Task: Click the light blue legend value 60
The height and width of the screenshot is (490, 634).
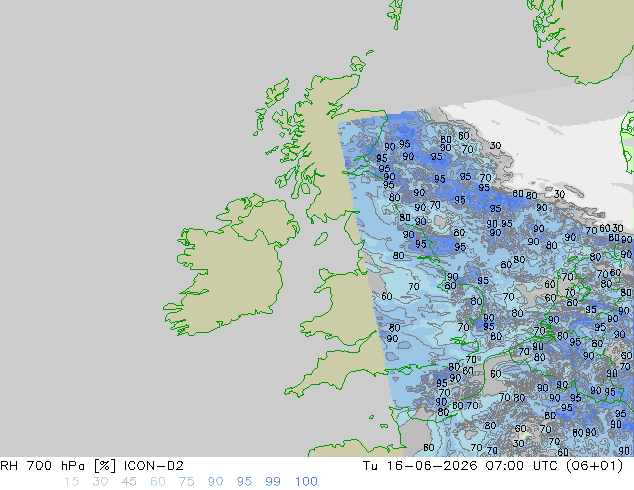Action: point(158,482)
